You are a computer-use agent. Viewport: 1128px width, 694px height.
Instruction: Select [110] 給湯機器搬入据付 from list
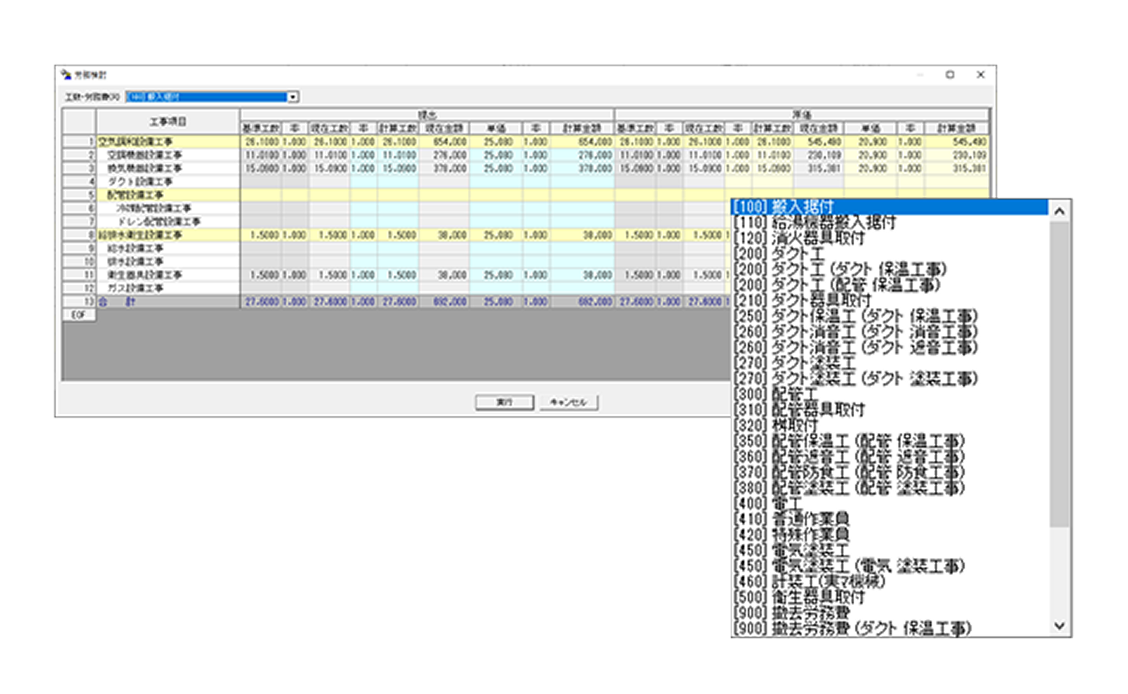coord(814,223)
